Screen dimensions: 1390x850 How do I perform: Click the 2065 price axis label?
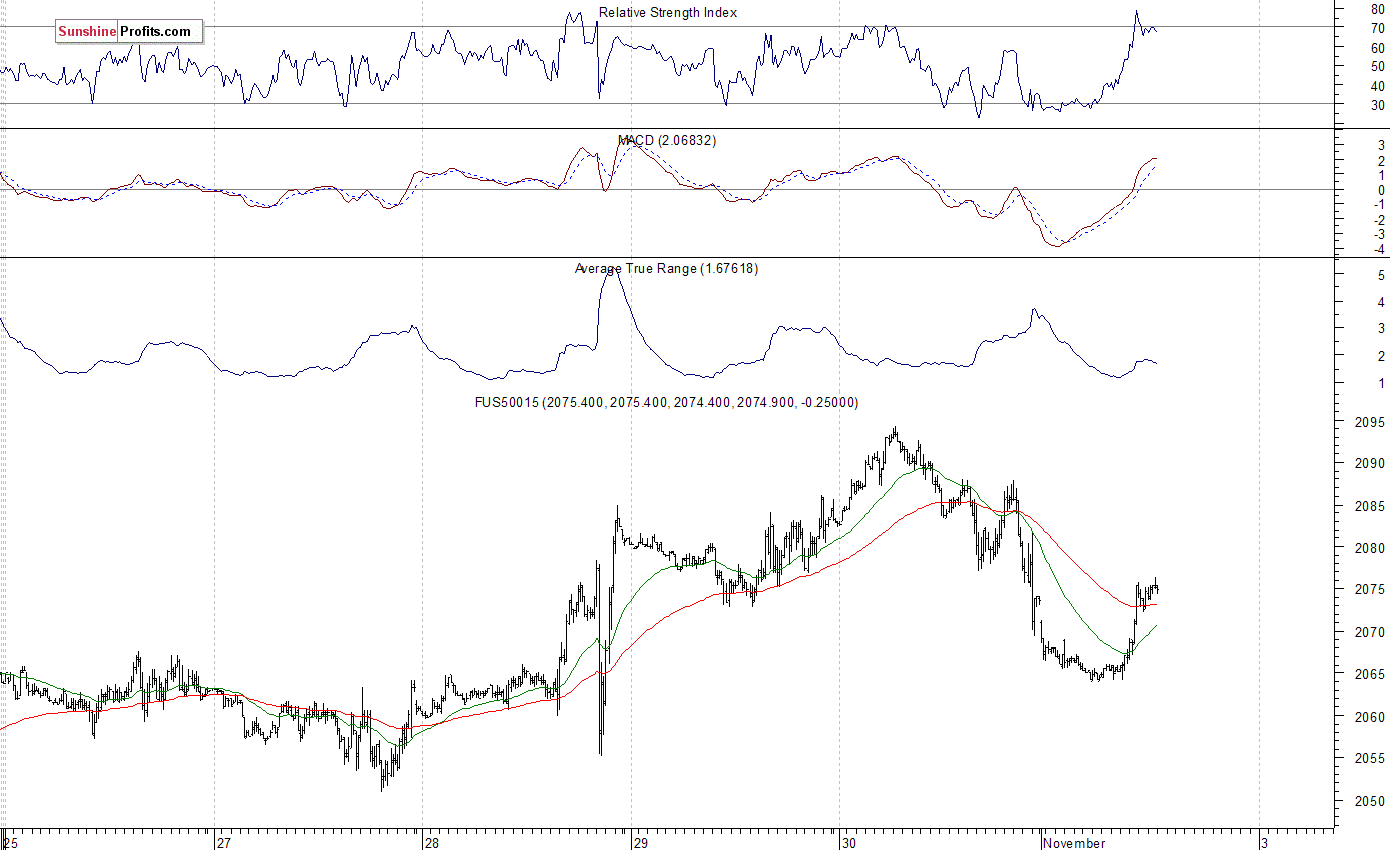coord(1370,674)
